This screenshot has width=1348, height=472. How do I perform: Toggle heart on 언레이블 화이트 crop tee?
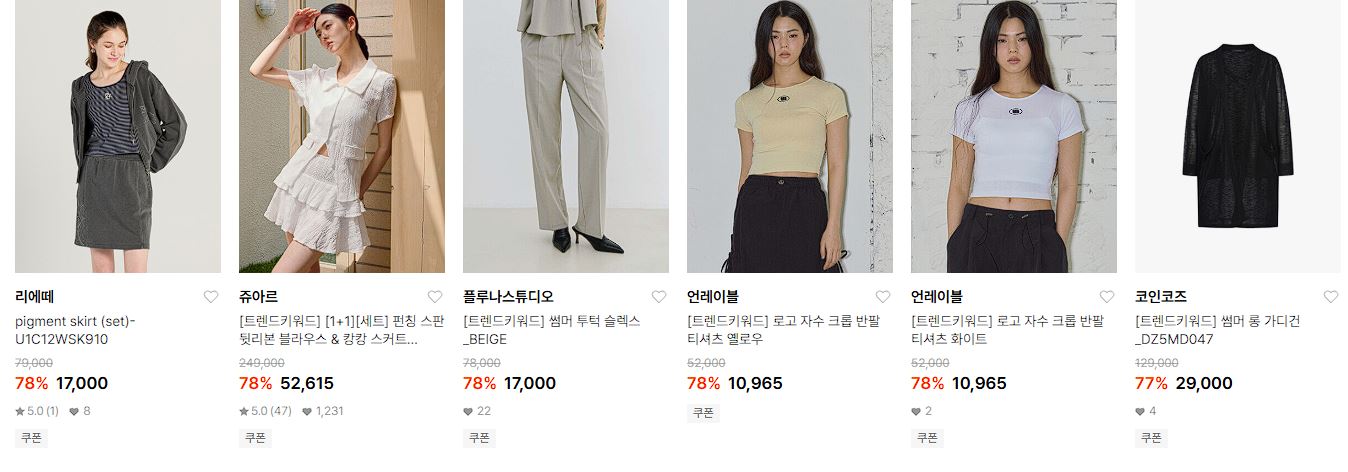click(1106, 297)
